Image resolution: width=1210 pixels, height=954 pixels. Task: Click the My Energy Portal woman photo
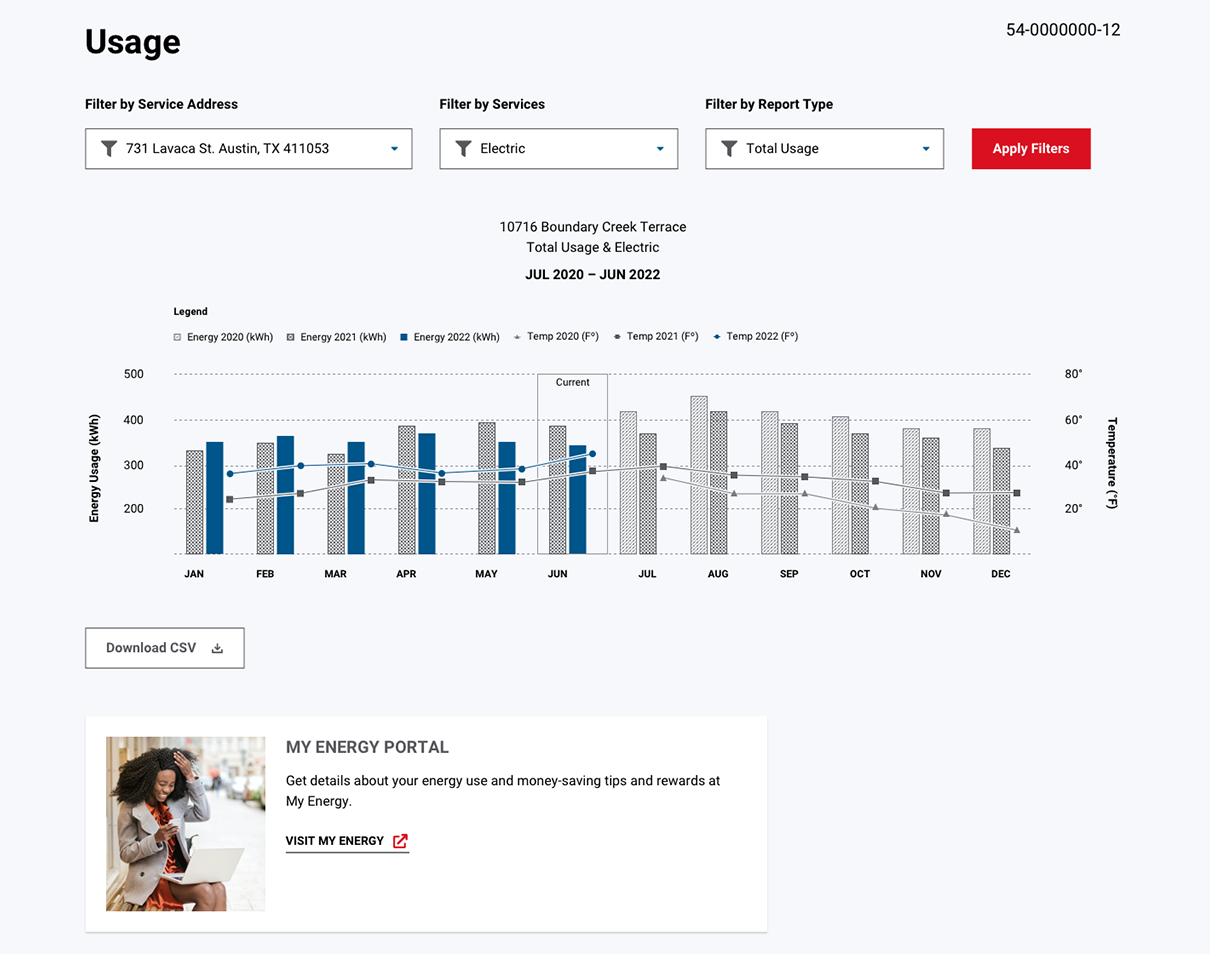click(x=186, y=824)
